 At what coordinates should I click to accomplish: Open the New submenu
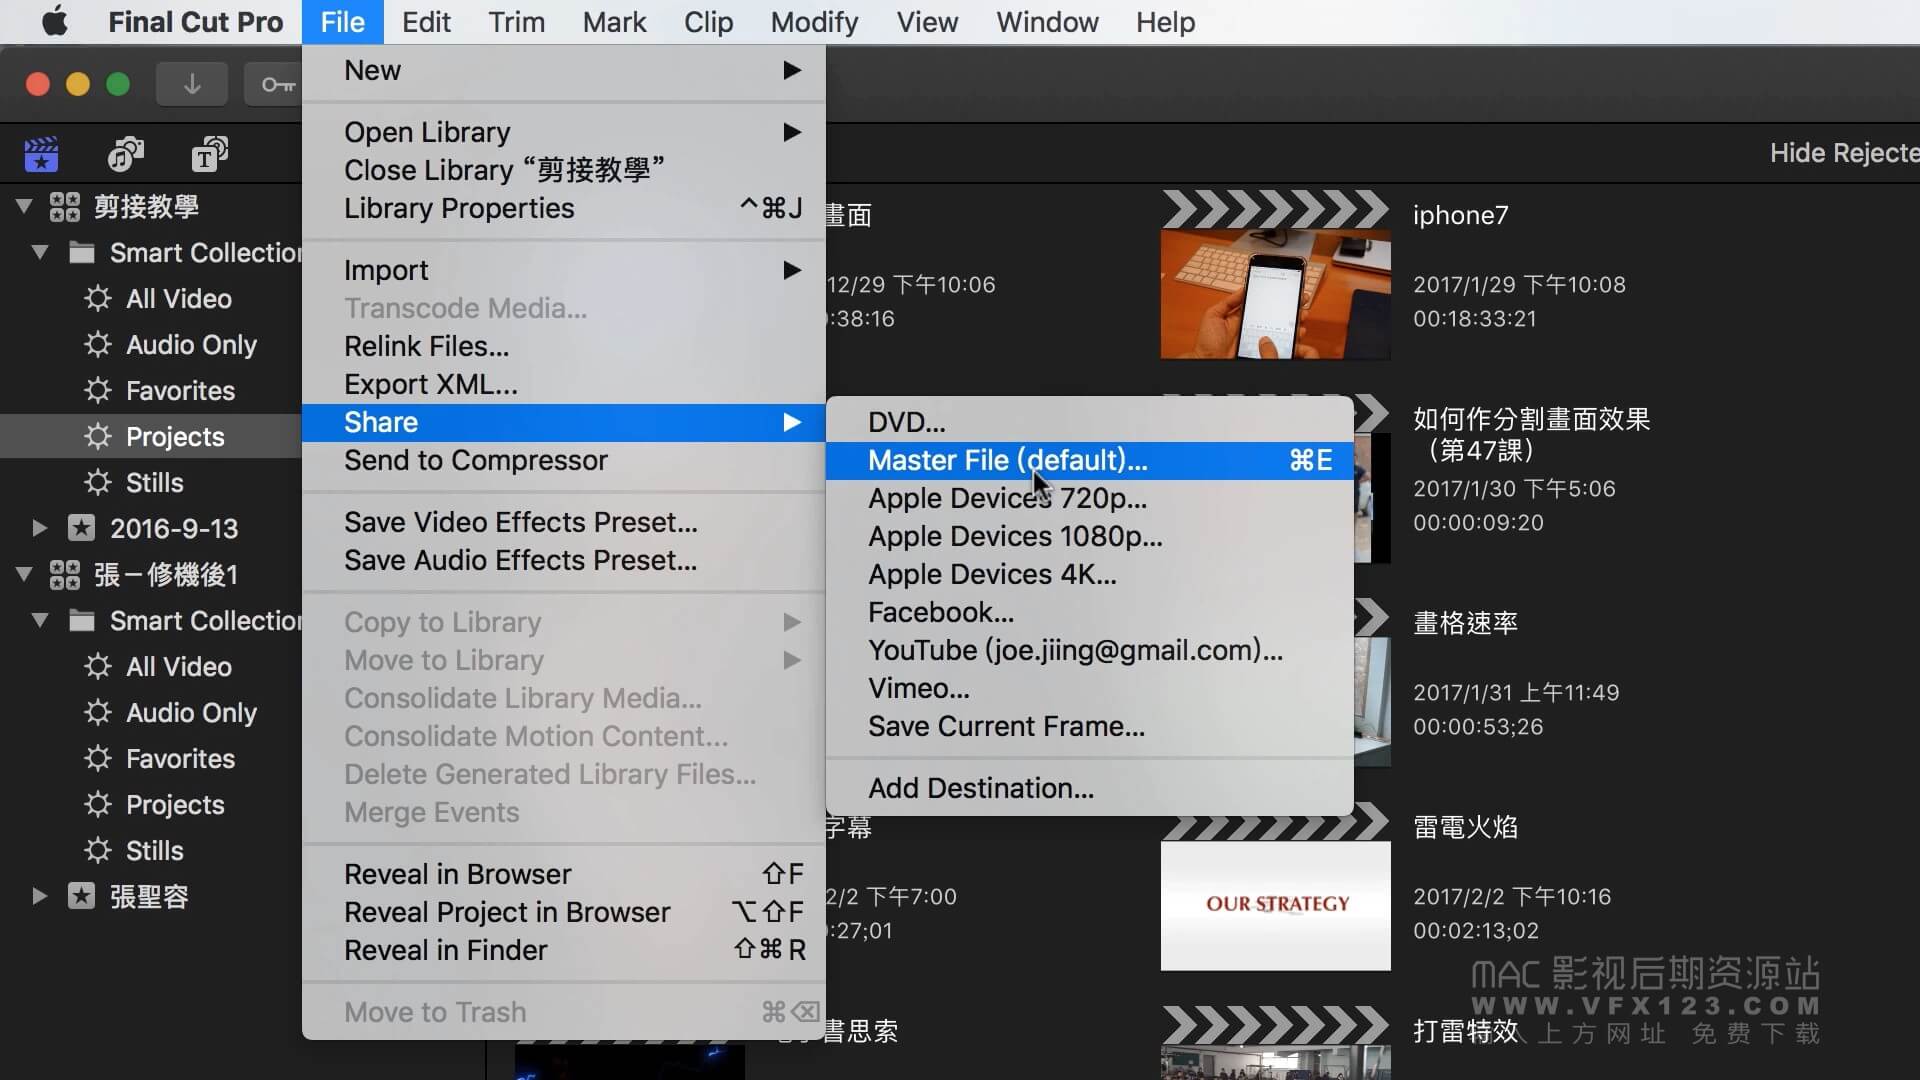(564, 70)
